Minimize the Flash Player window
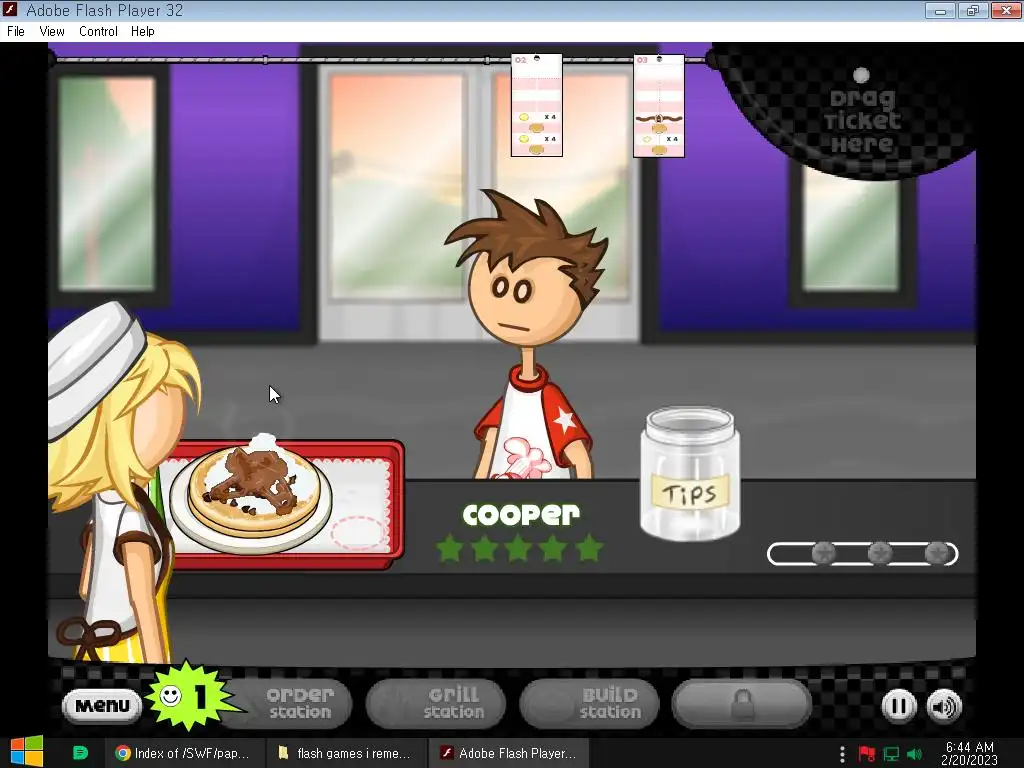This screenshot has width=1024, height=768. [x=940, y=10]
